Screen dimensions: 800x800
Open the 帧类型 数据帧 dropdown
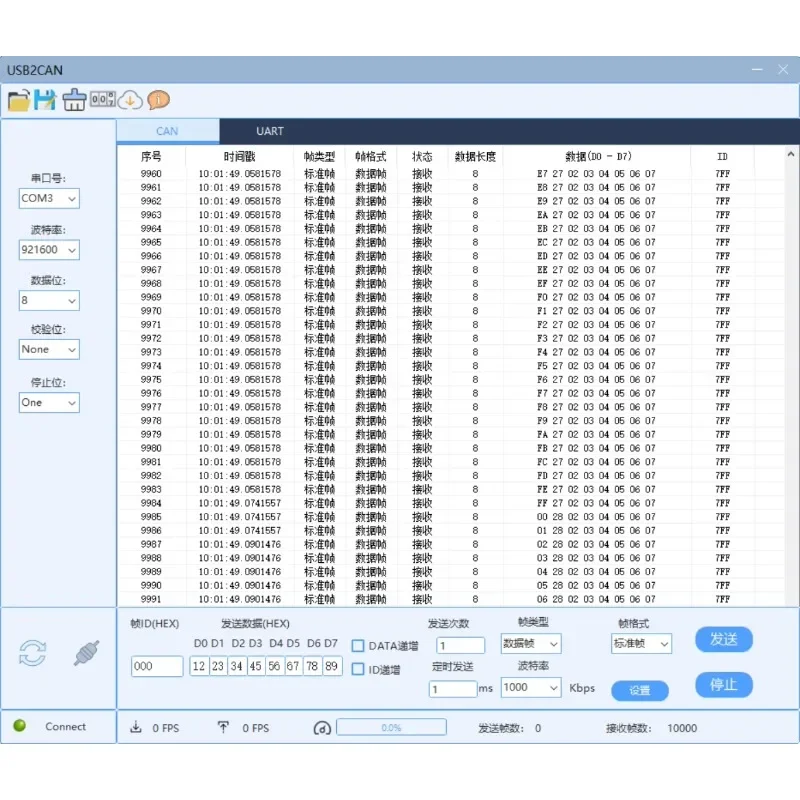click(x=530, y=644)
